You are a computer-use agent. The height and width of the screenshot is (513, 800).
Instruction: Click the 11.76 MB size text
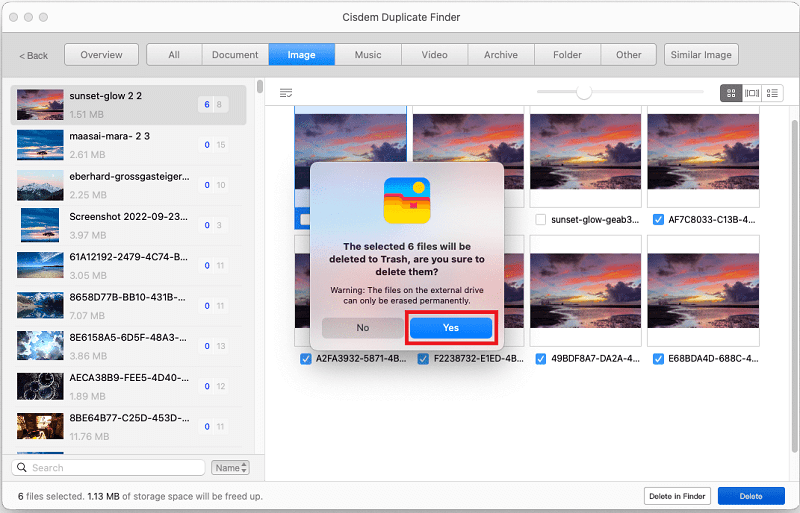[x=89, y=436]
